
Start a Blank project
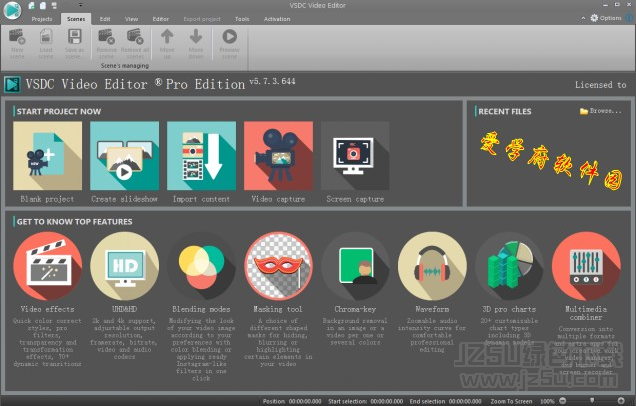pos(47,156)
